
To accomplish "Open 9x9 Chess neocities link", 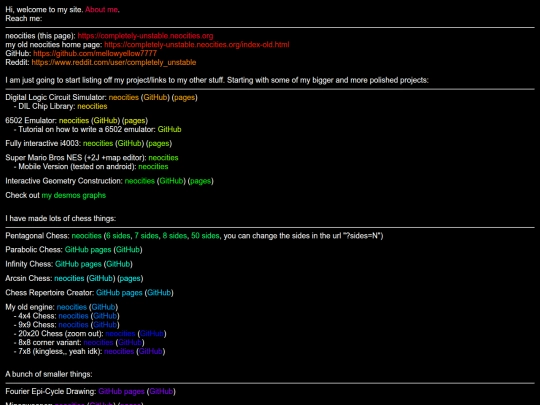I will coord(73,325).
